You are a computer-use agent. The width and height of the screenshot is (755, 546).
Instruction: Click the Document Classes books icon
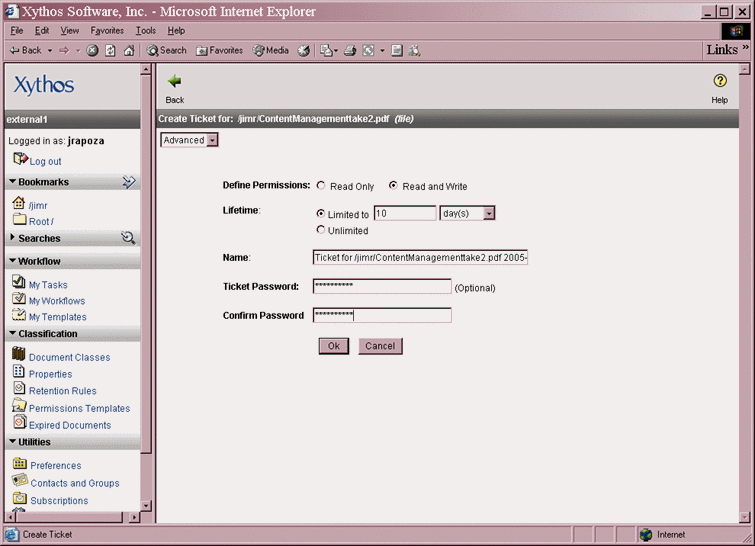(19, 353)
